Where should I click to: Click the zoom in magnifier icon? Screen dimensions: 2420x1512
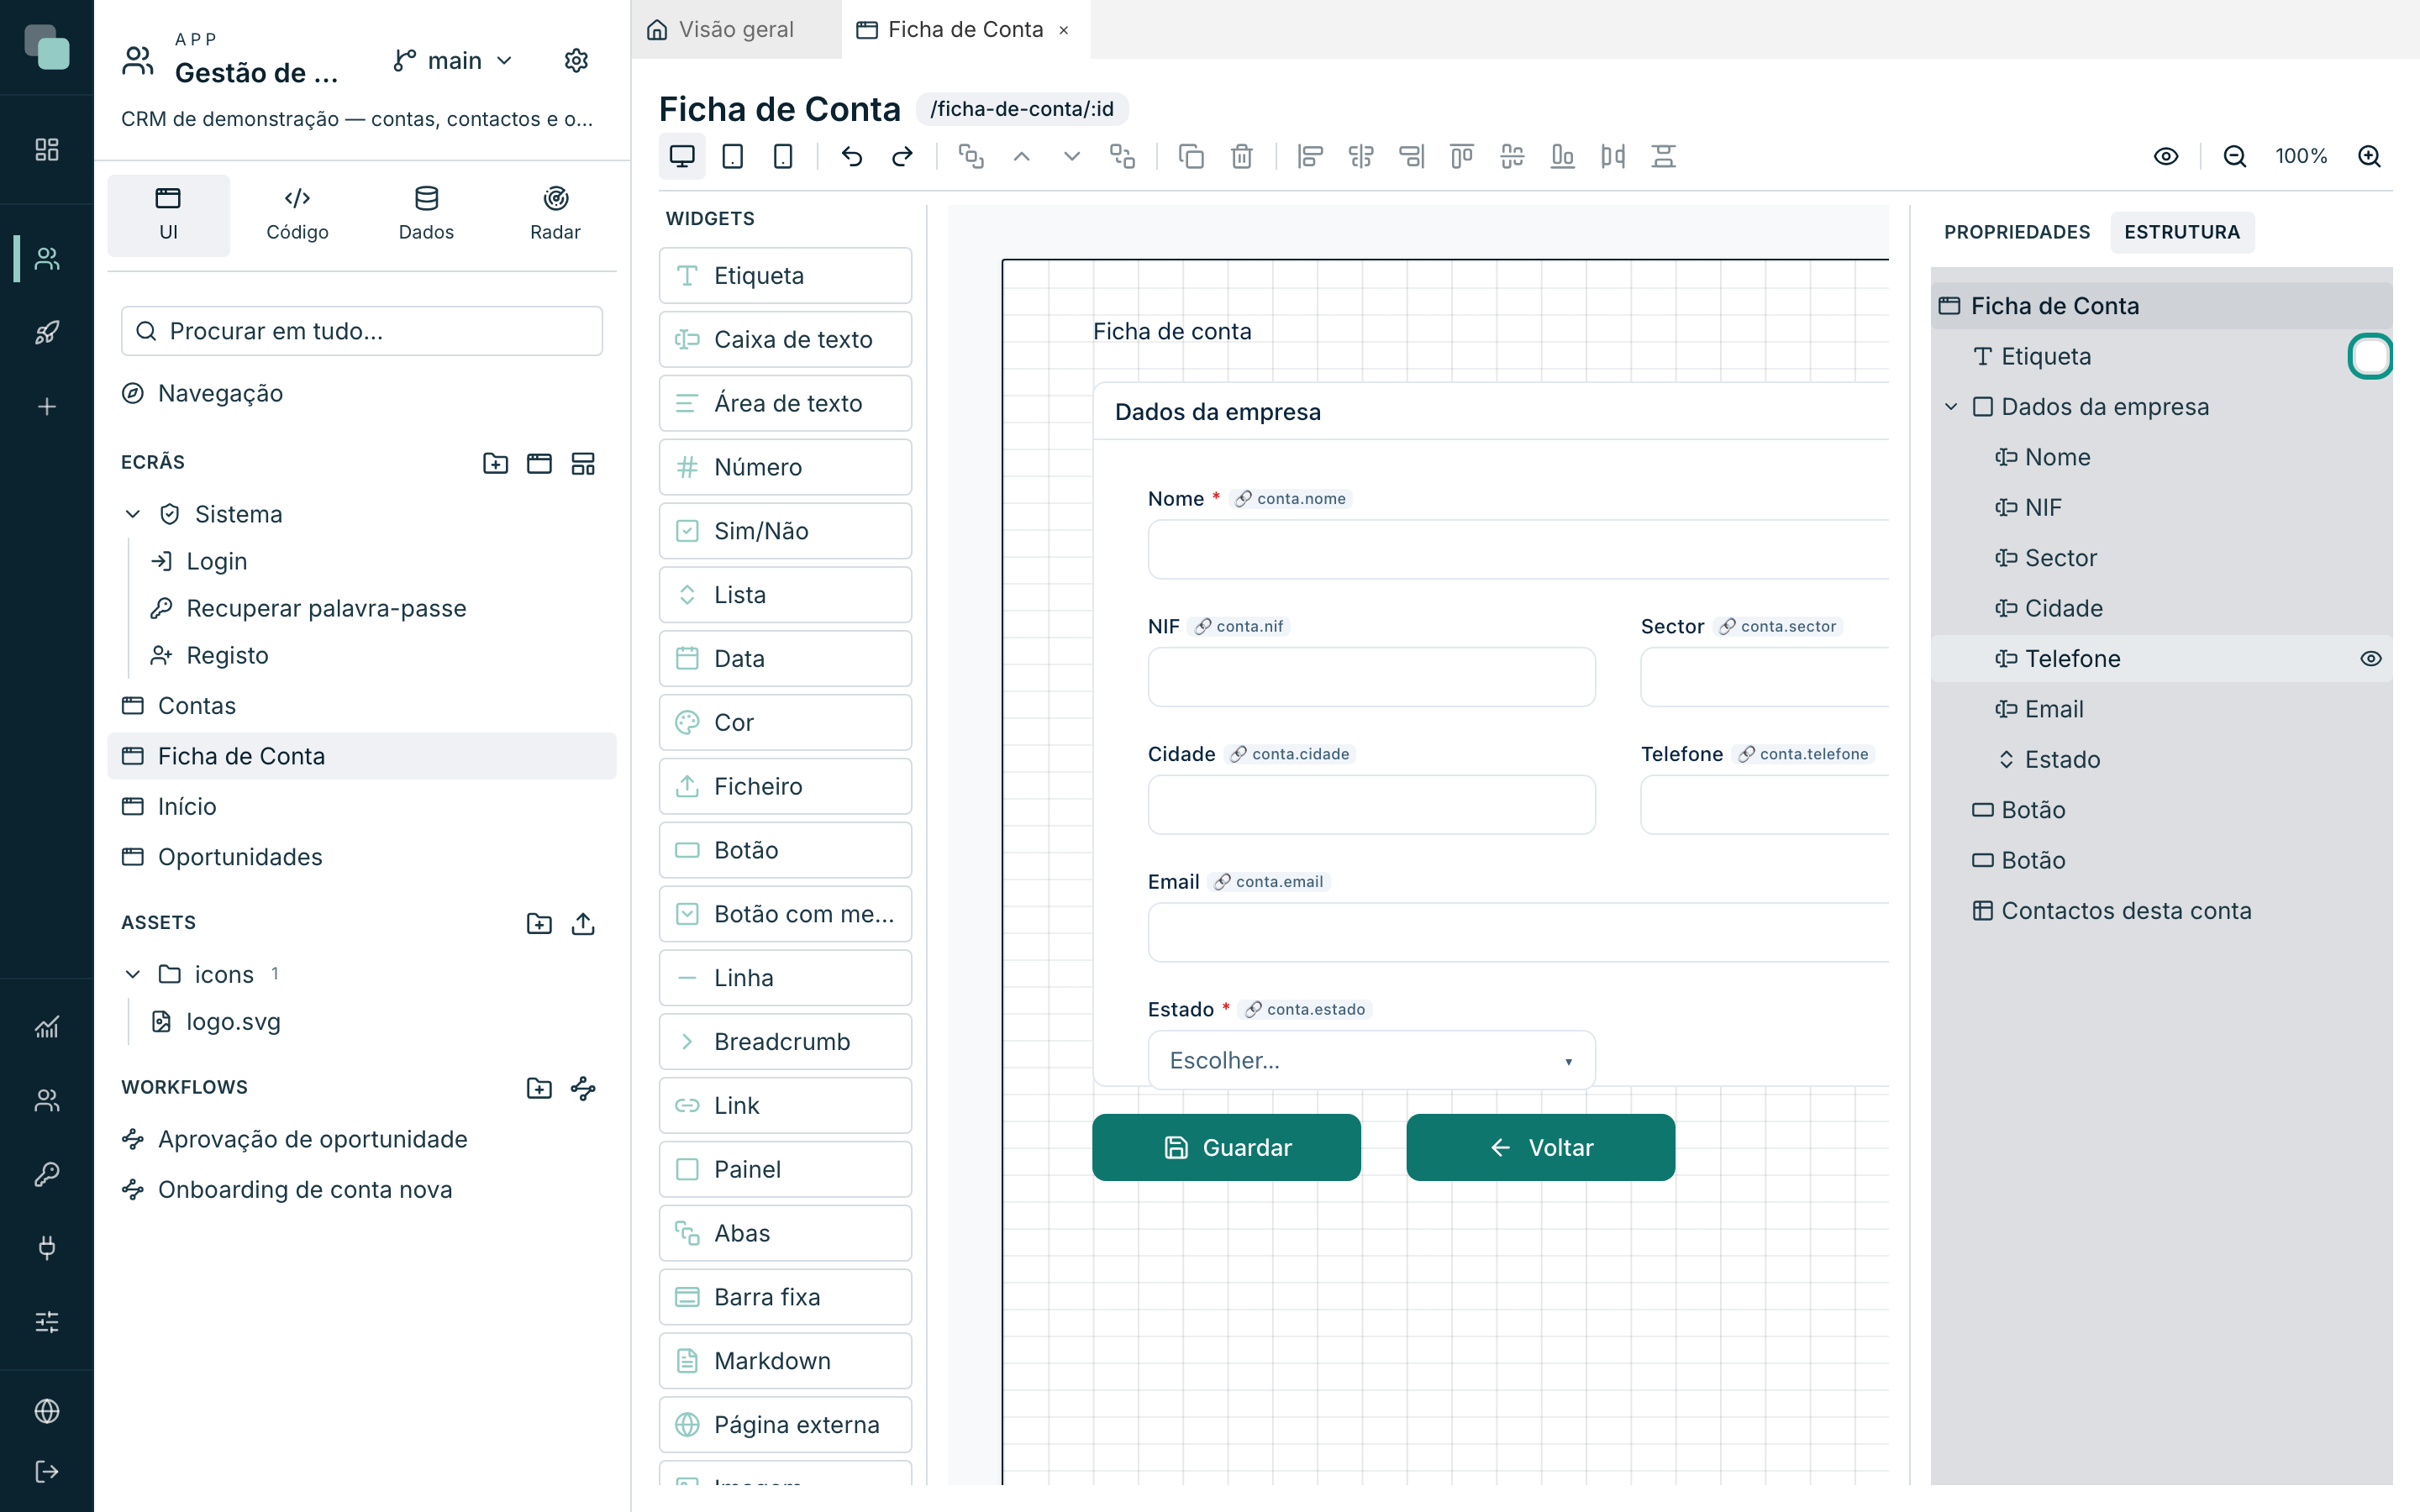click(2369, 156)
